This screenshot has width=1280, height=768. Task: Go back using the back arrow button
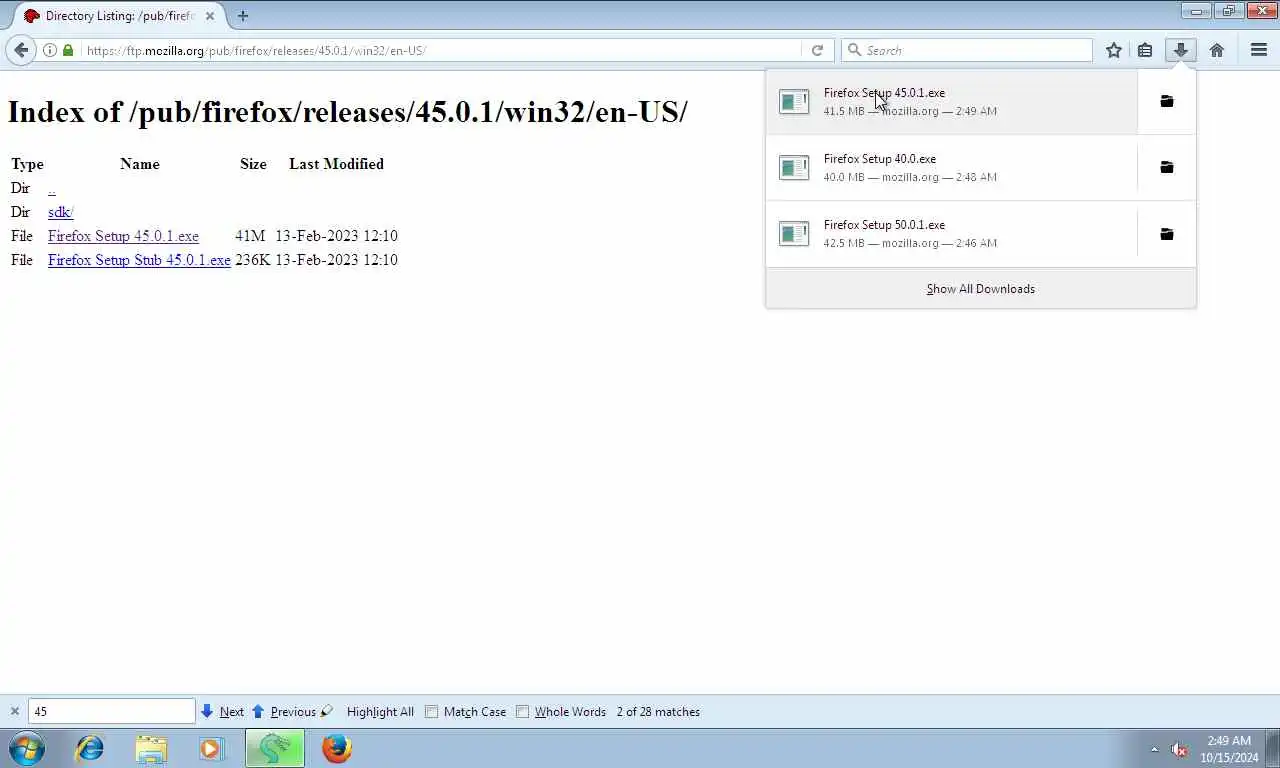click(21, 50)
